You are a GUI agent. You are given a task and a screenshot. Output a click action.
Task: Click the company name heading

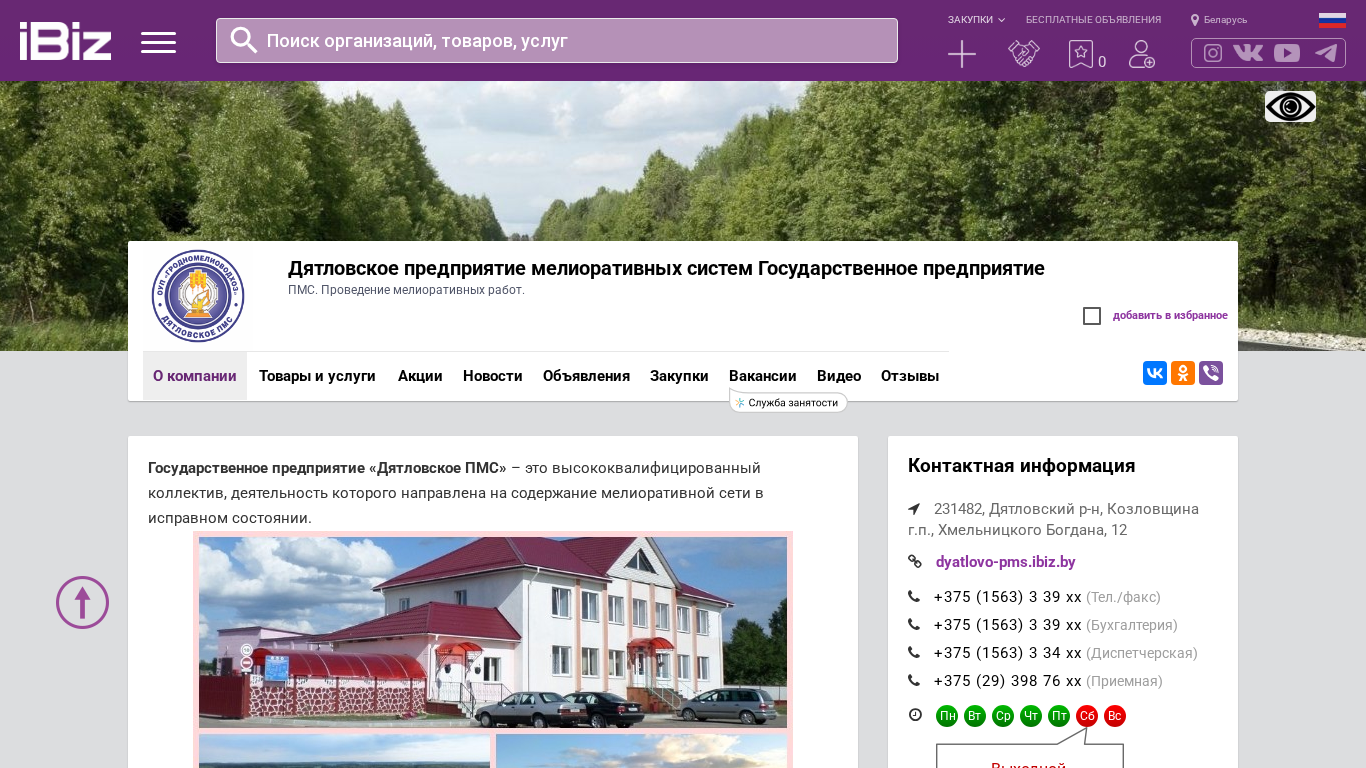[x=666, y=268]
